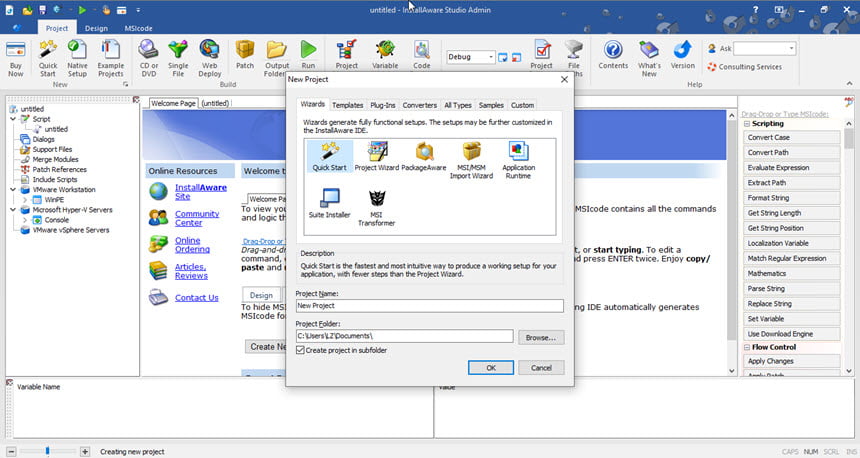
Task: Open the MSIcode ribbon tab
Action: (138, 28)
